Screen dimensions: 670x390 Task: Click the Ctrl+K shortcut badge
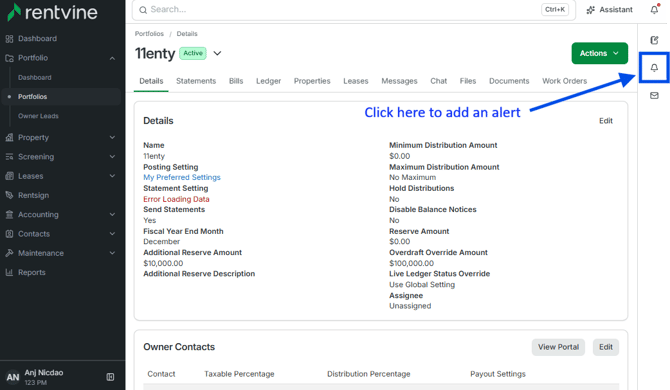point(555,9)
